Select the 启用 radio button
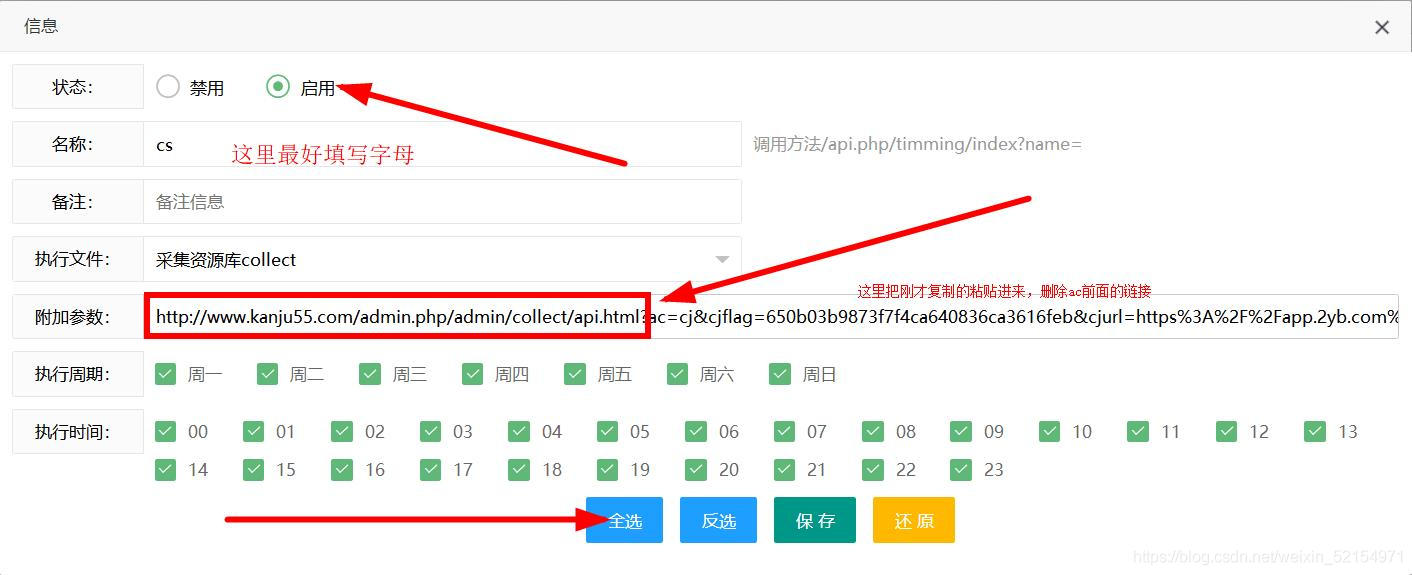1412x575 pixels. [x=278, y=87]
